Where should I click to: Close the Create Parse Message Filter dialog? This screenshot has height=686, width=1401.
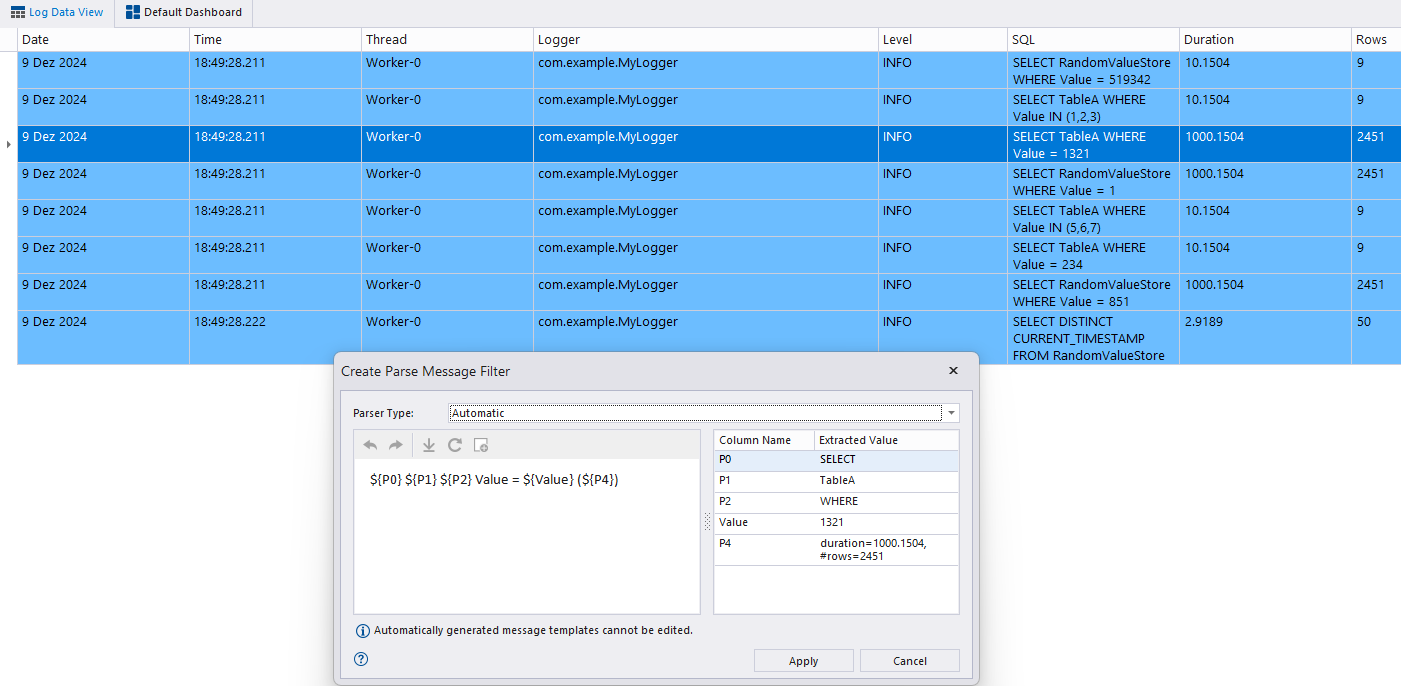[953, 370]
